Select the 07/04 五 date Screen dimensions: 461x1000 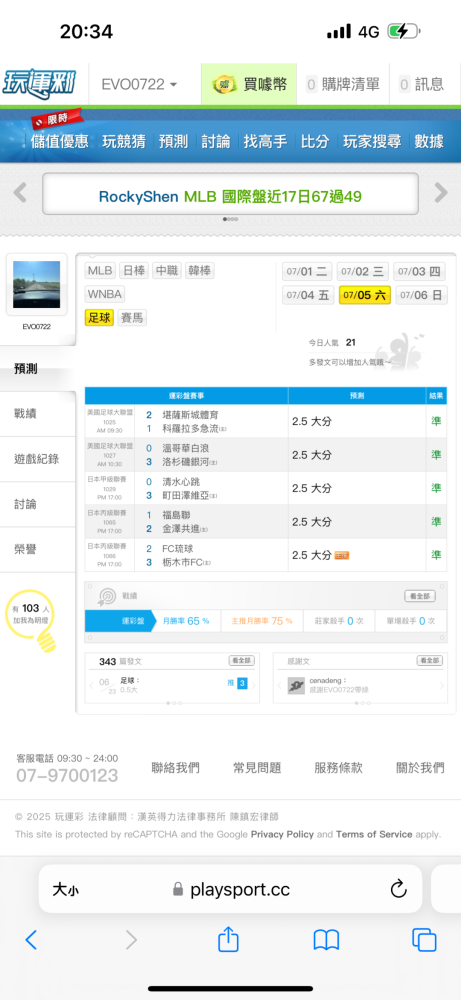tap(309, 295)
